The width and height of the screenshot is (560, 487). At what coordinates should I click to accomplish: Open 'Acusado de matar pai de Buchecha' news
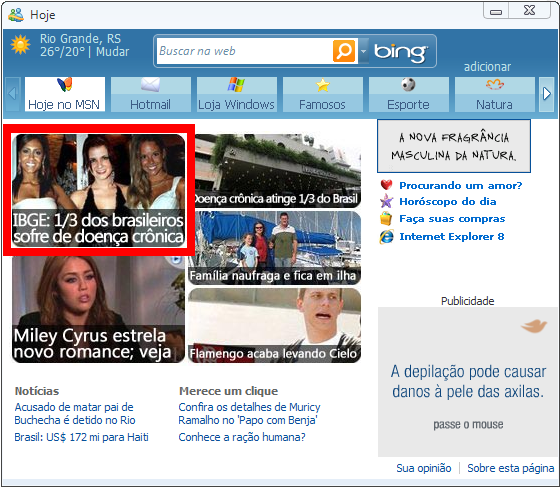point(75,413)
